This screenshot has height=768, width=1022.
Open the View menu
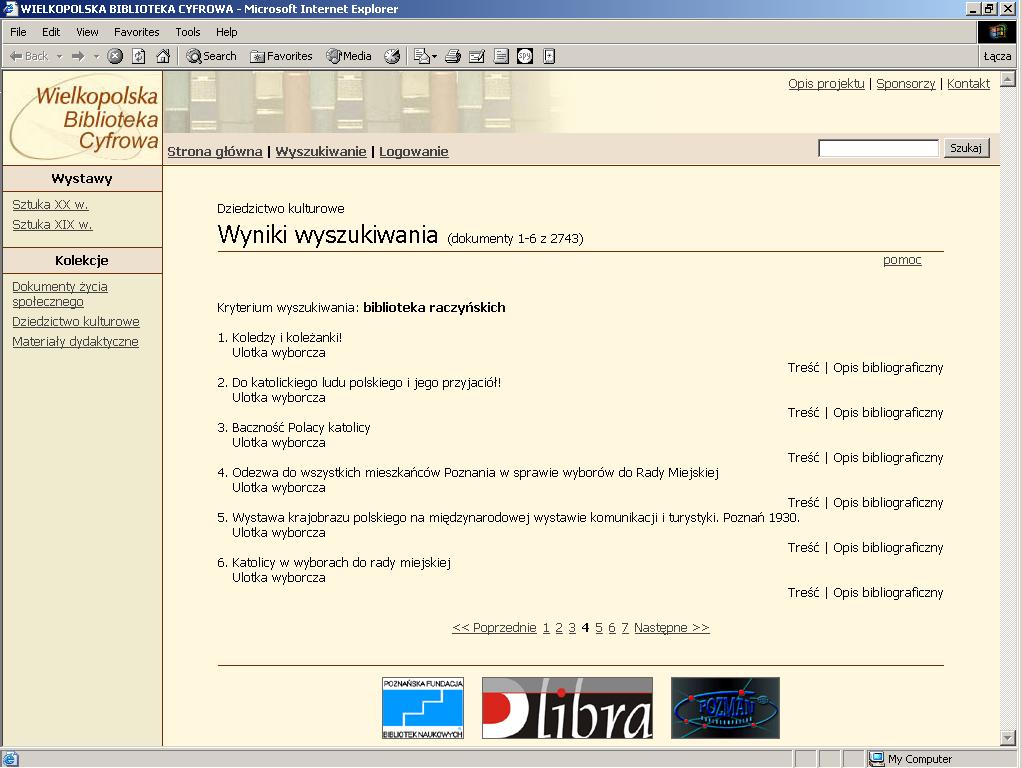(x=87, y=32)
